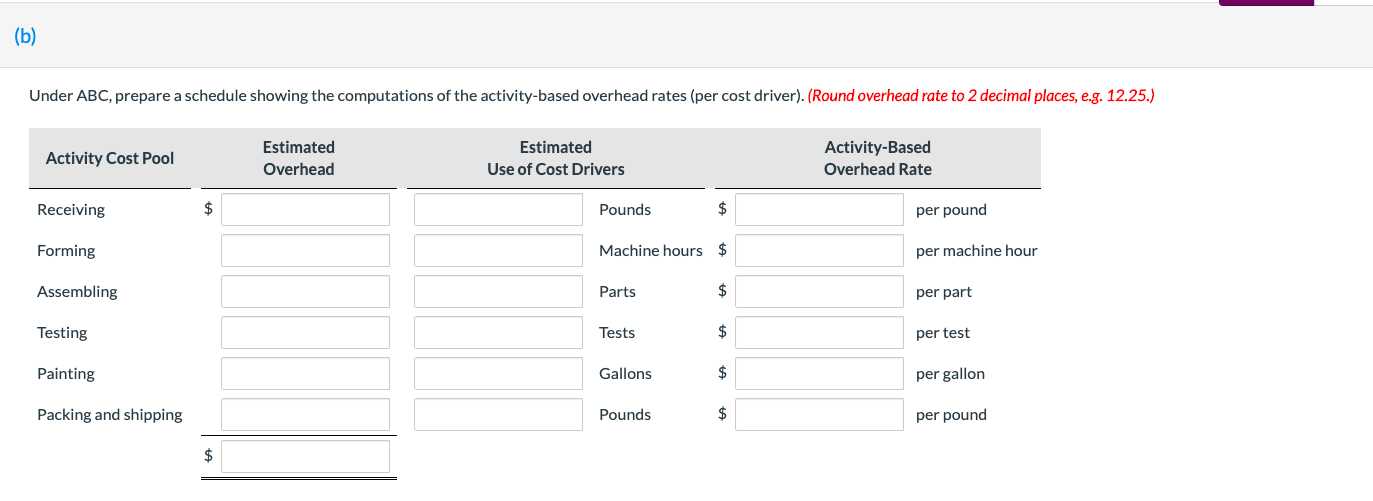Select the Assembling estimated overhead input

(305, 292)
